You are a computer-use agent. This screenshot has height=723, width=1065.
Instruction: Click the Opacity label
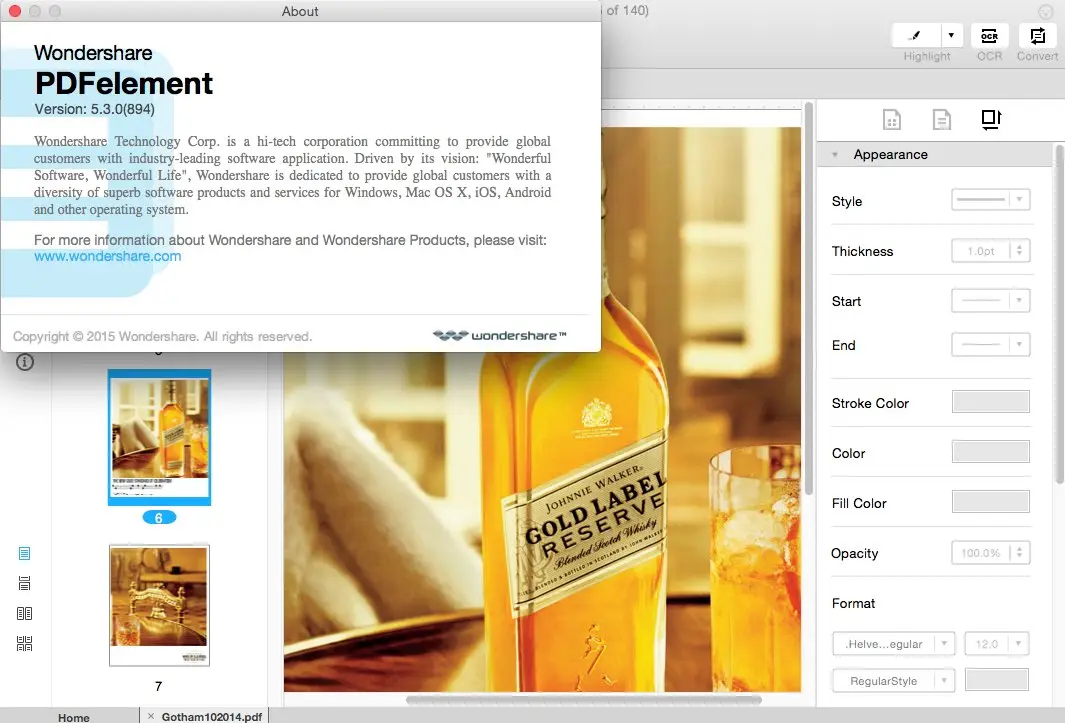click(x=854, y=553)
